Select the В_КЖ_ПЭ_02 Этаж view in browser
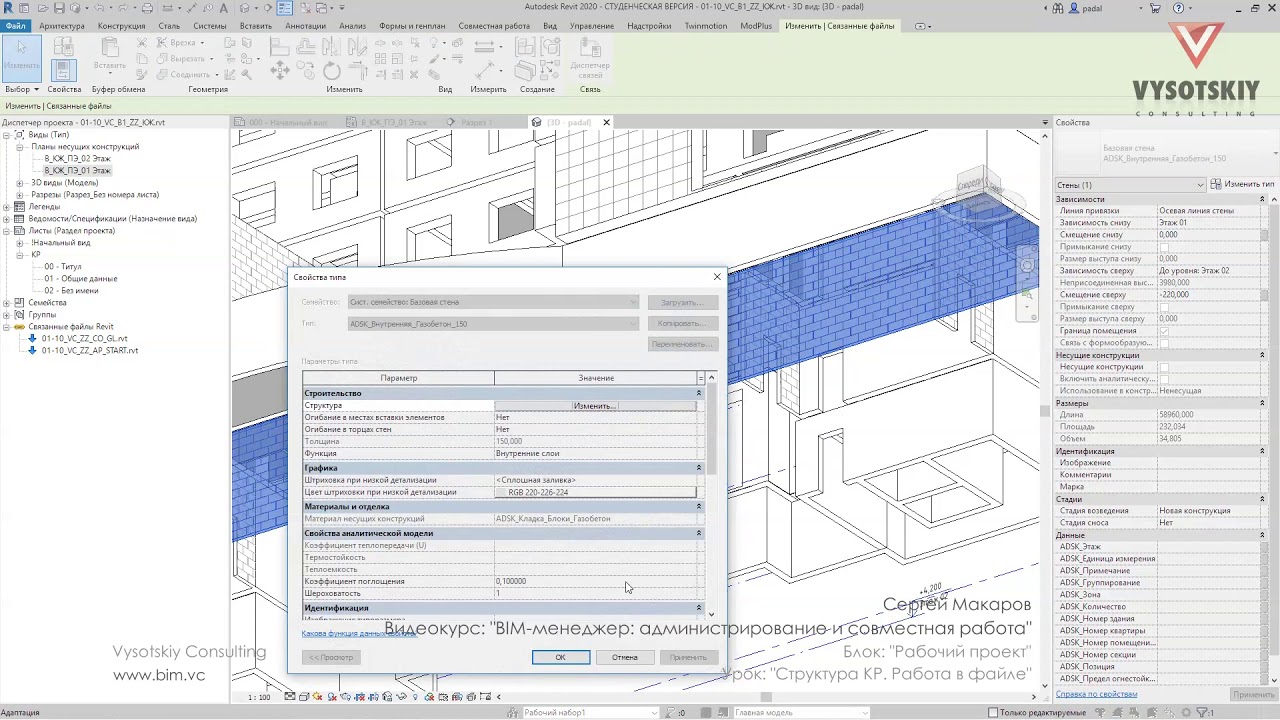 pos(77,159)
